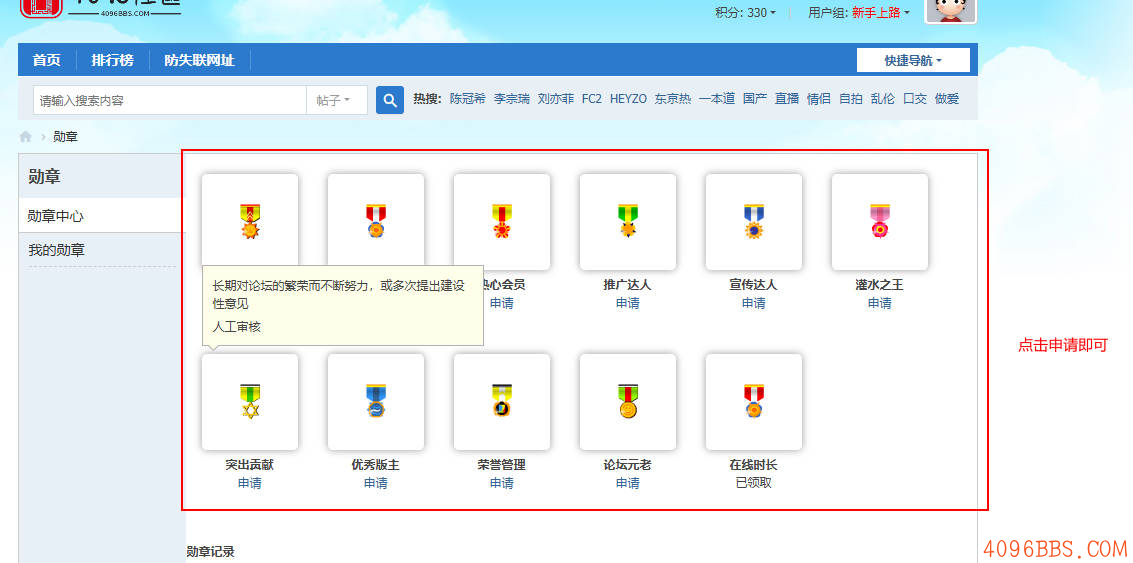Select the 在线时长 medal icon
1133x563 pixels.
click(x=753, y=401)
